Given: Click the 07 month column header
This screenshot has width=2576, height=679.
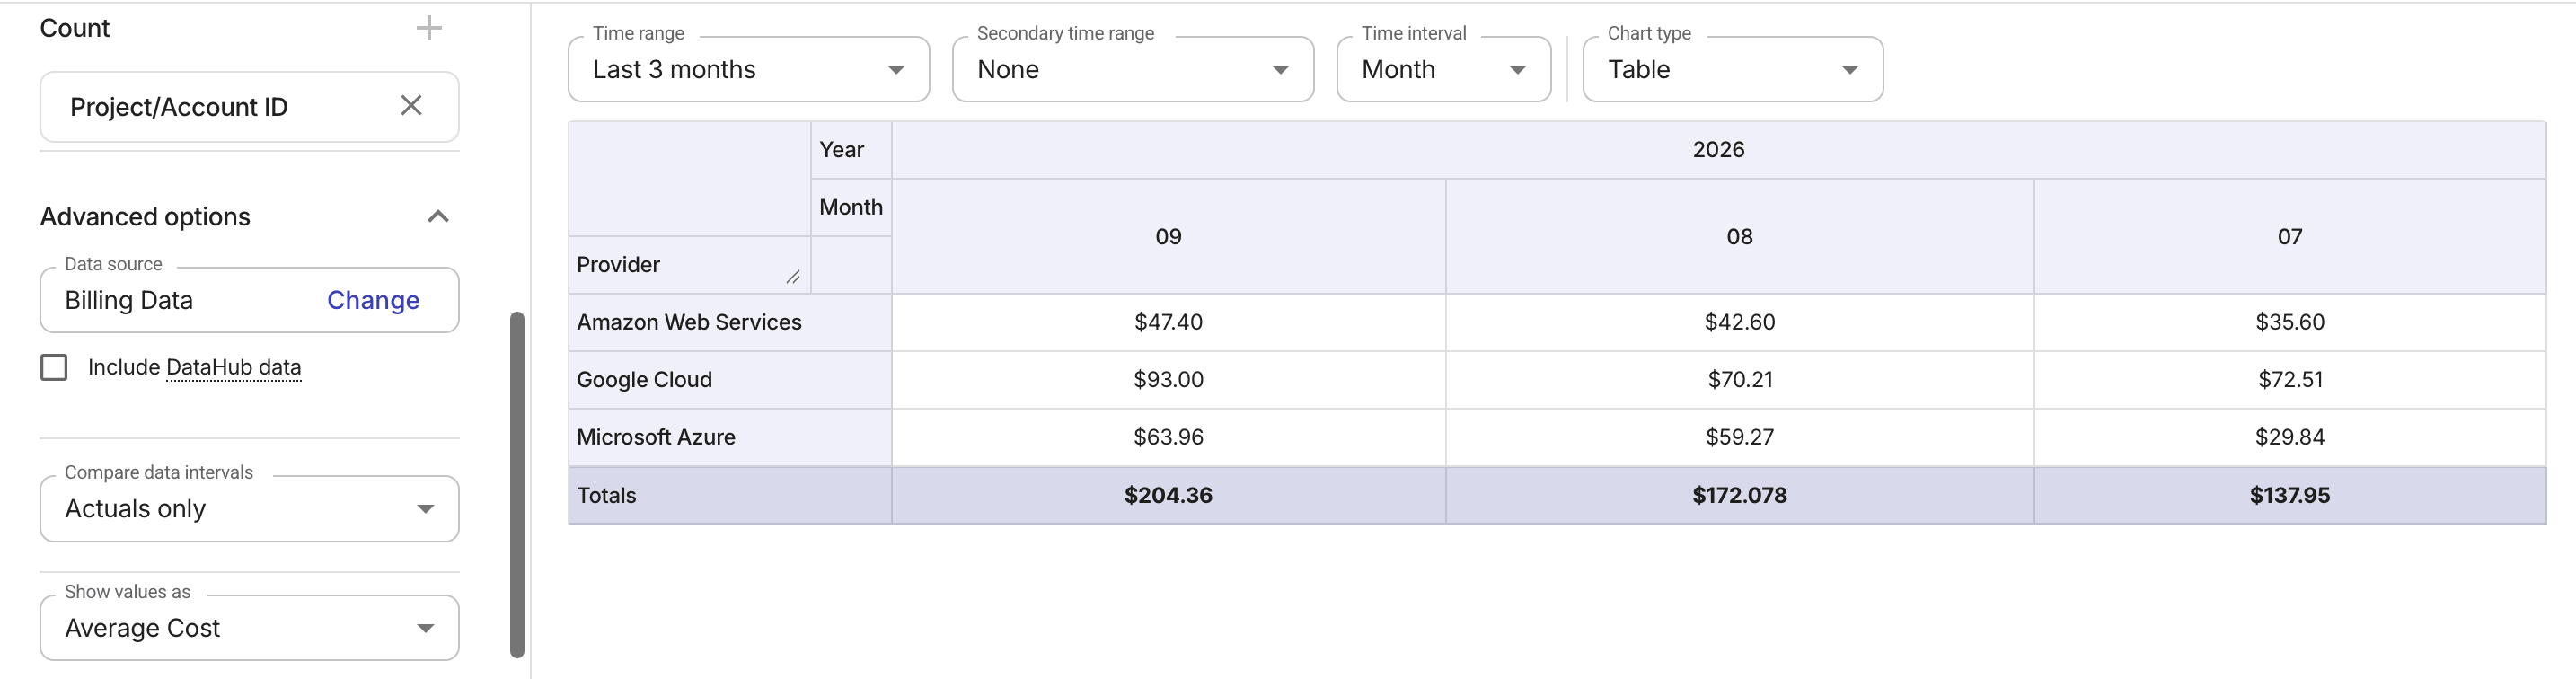Looking at the screenshot, I should pyautogui.click(x=2289, y=237).
